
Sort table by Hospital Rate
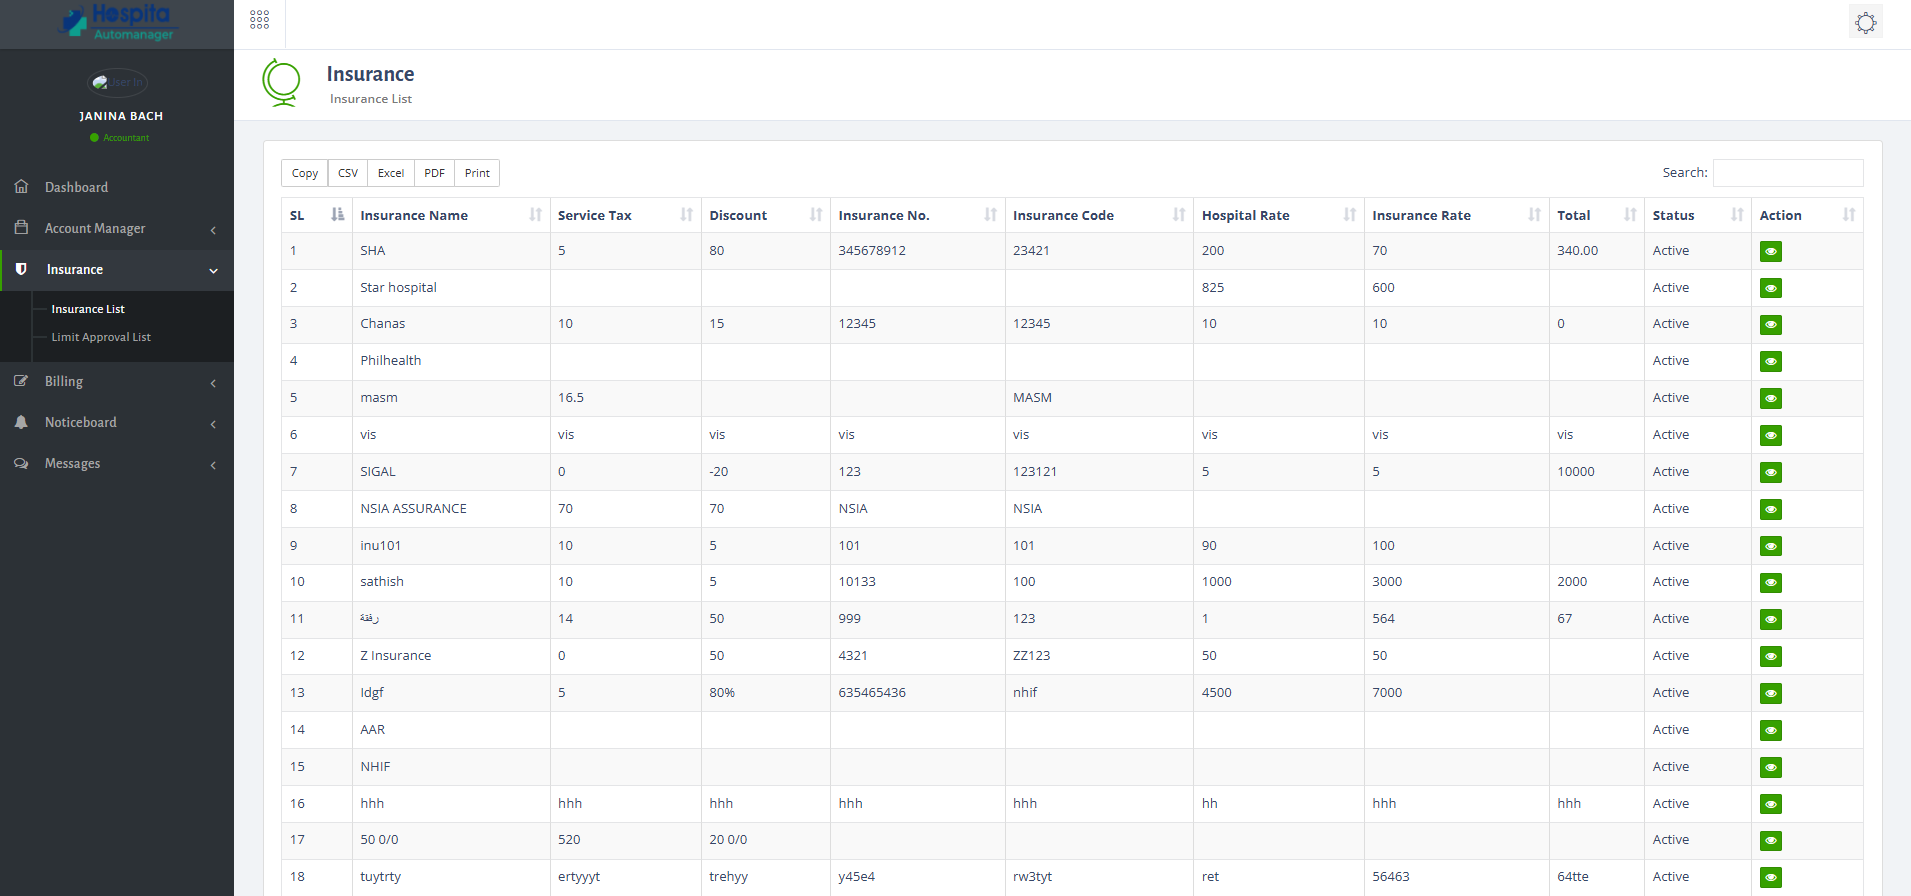point(1279,215)
